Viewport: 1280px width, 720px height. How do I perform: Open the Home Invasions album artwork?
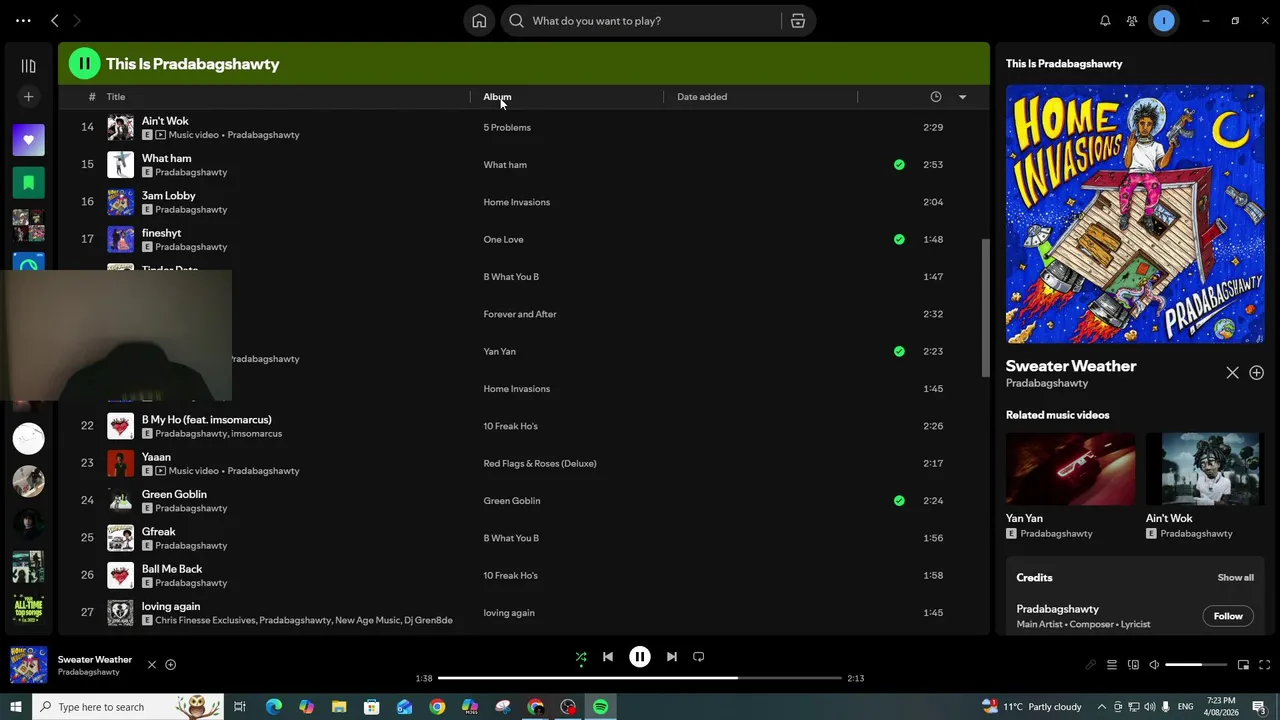(1135, 214)
